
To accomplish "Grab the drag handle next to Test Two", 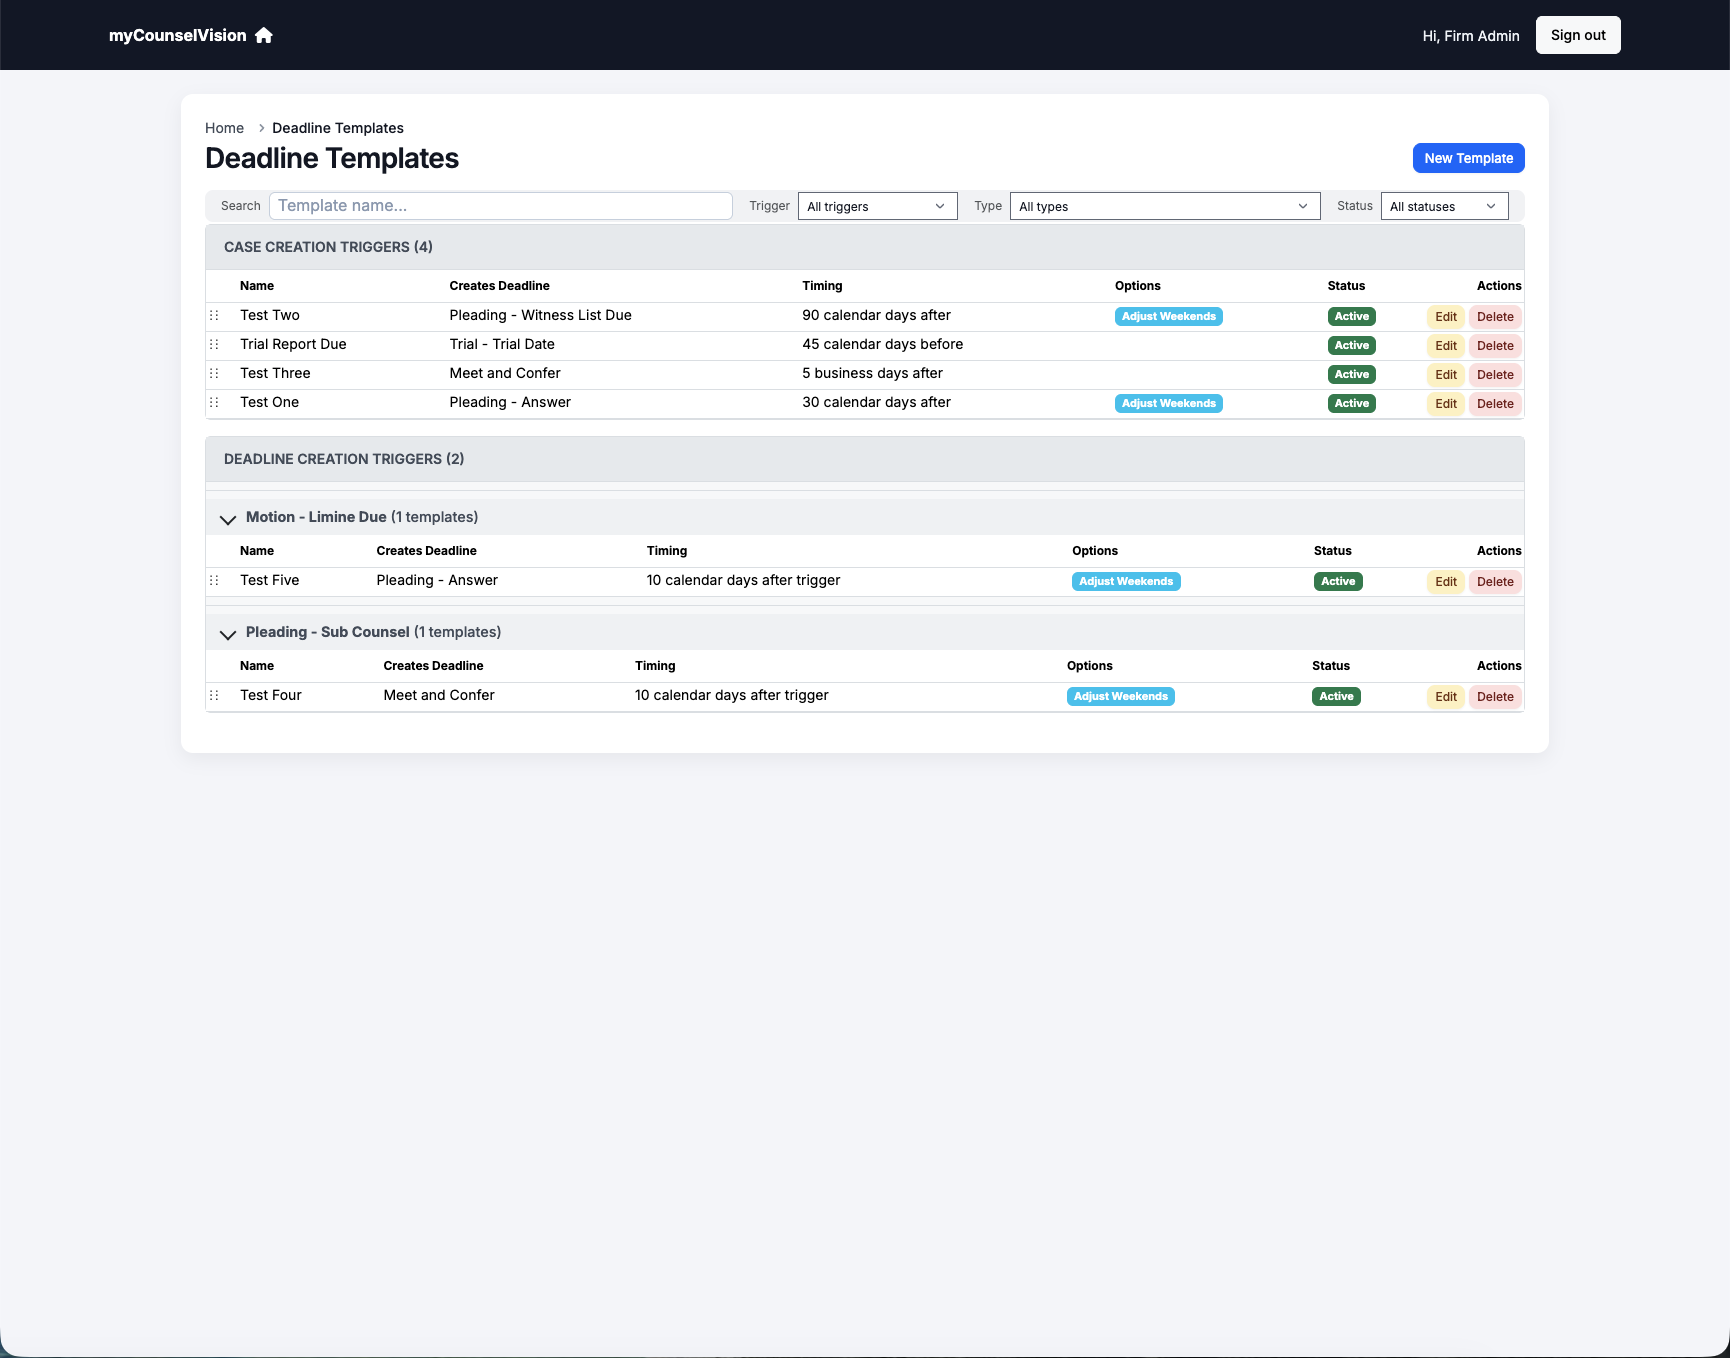I will (x=214, y=315).
